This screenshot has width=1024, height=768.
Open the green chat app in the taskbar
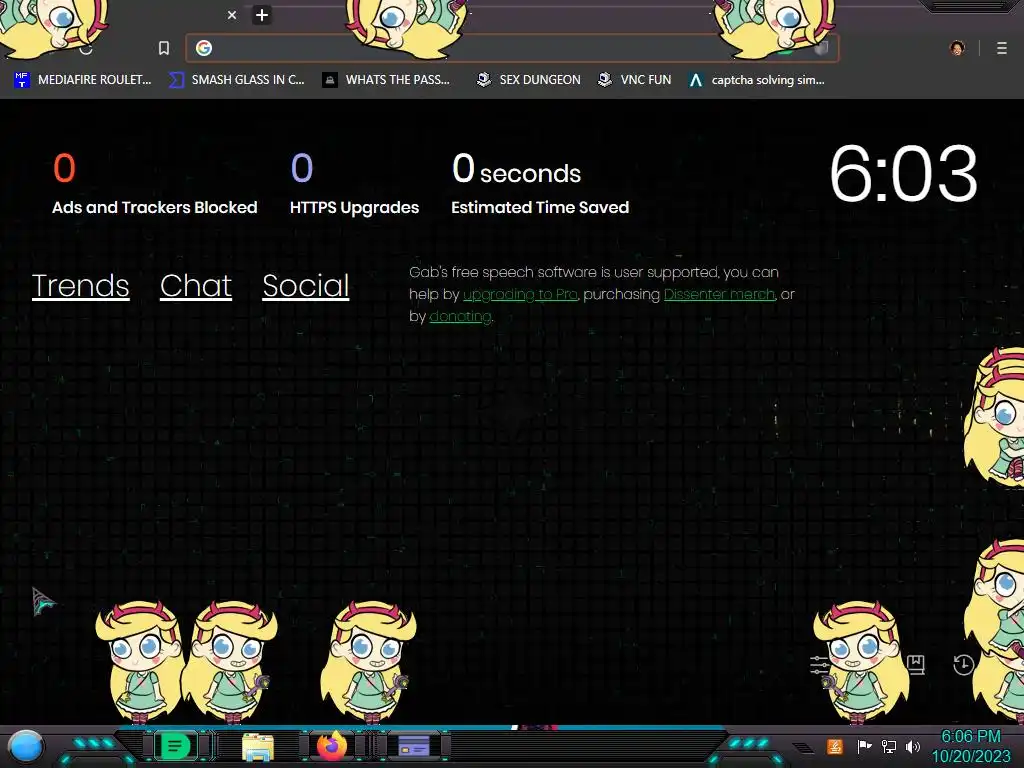click(x=175, y=746)
